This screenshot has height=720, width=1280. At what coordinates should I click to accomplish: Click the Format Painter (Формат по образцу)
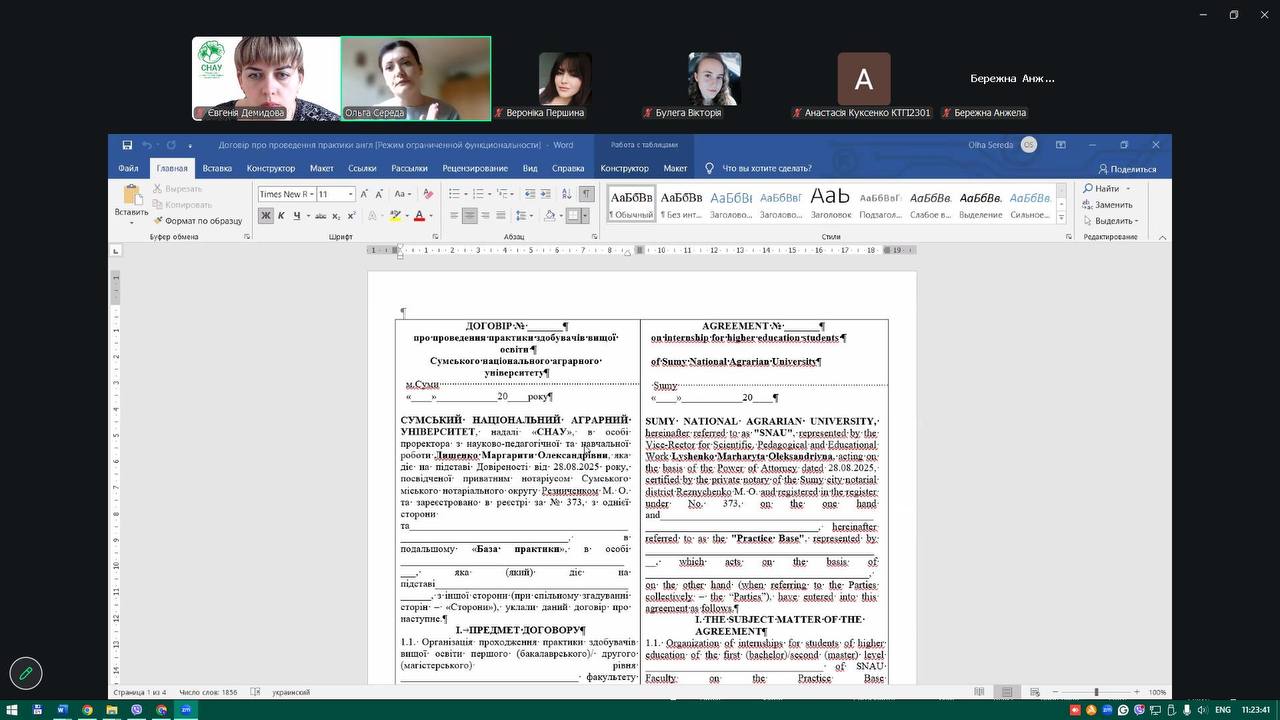197,221
